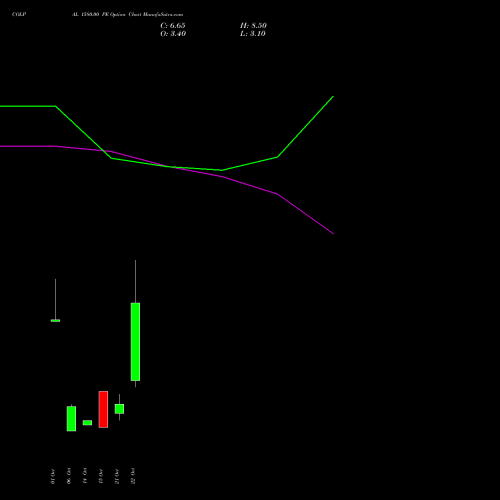
Task: Select the thin doji candlestick for 01 Oct
Action: point(55,320)
